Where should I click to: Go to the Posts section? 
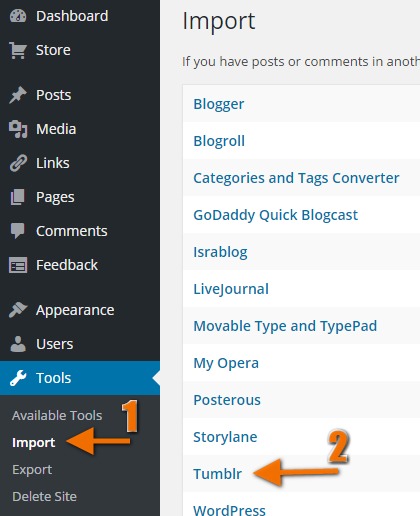[x=54, y=95]
